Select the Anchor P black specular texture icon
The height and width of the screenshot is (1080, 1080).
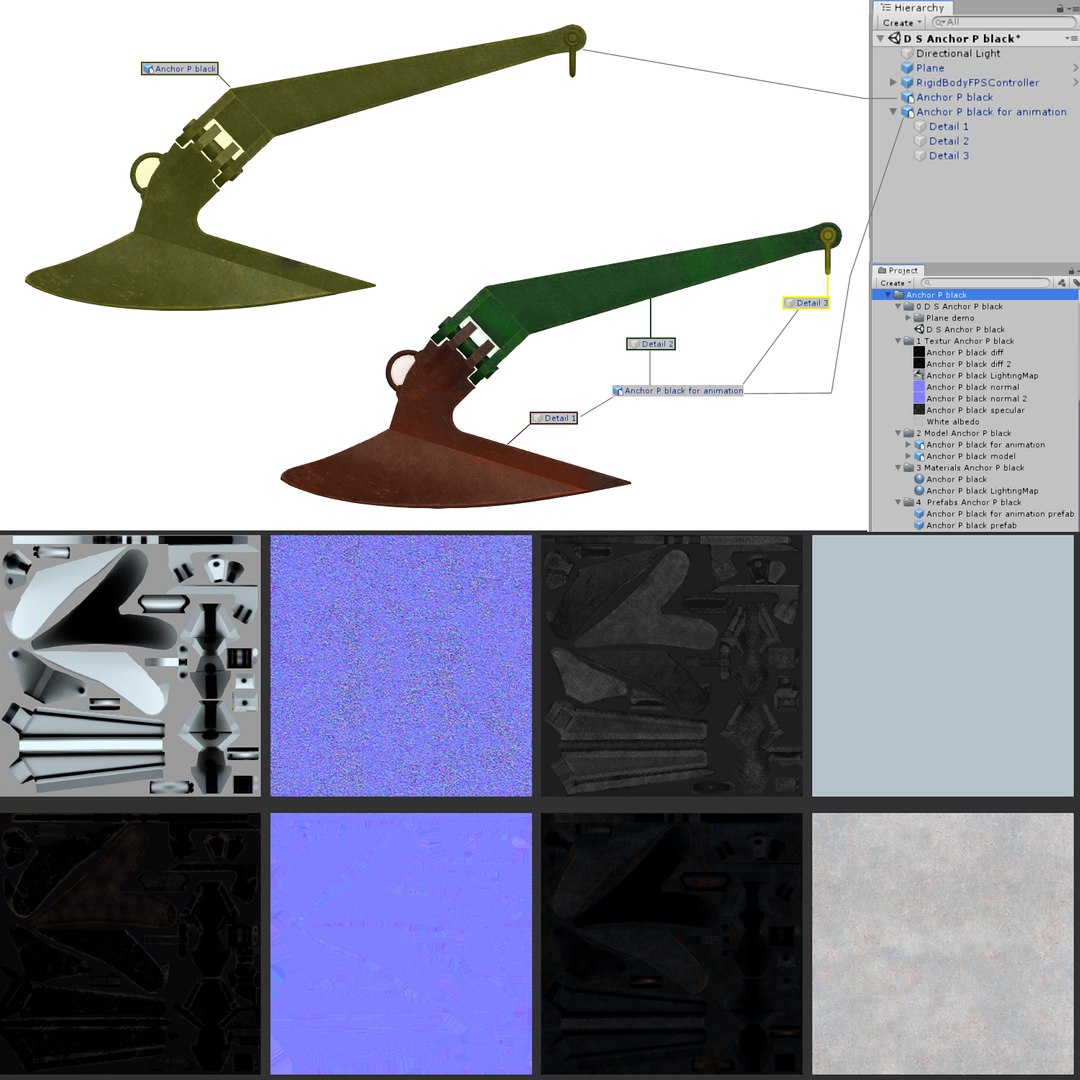pyautogui.click(x=919, y=410)
